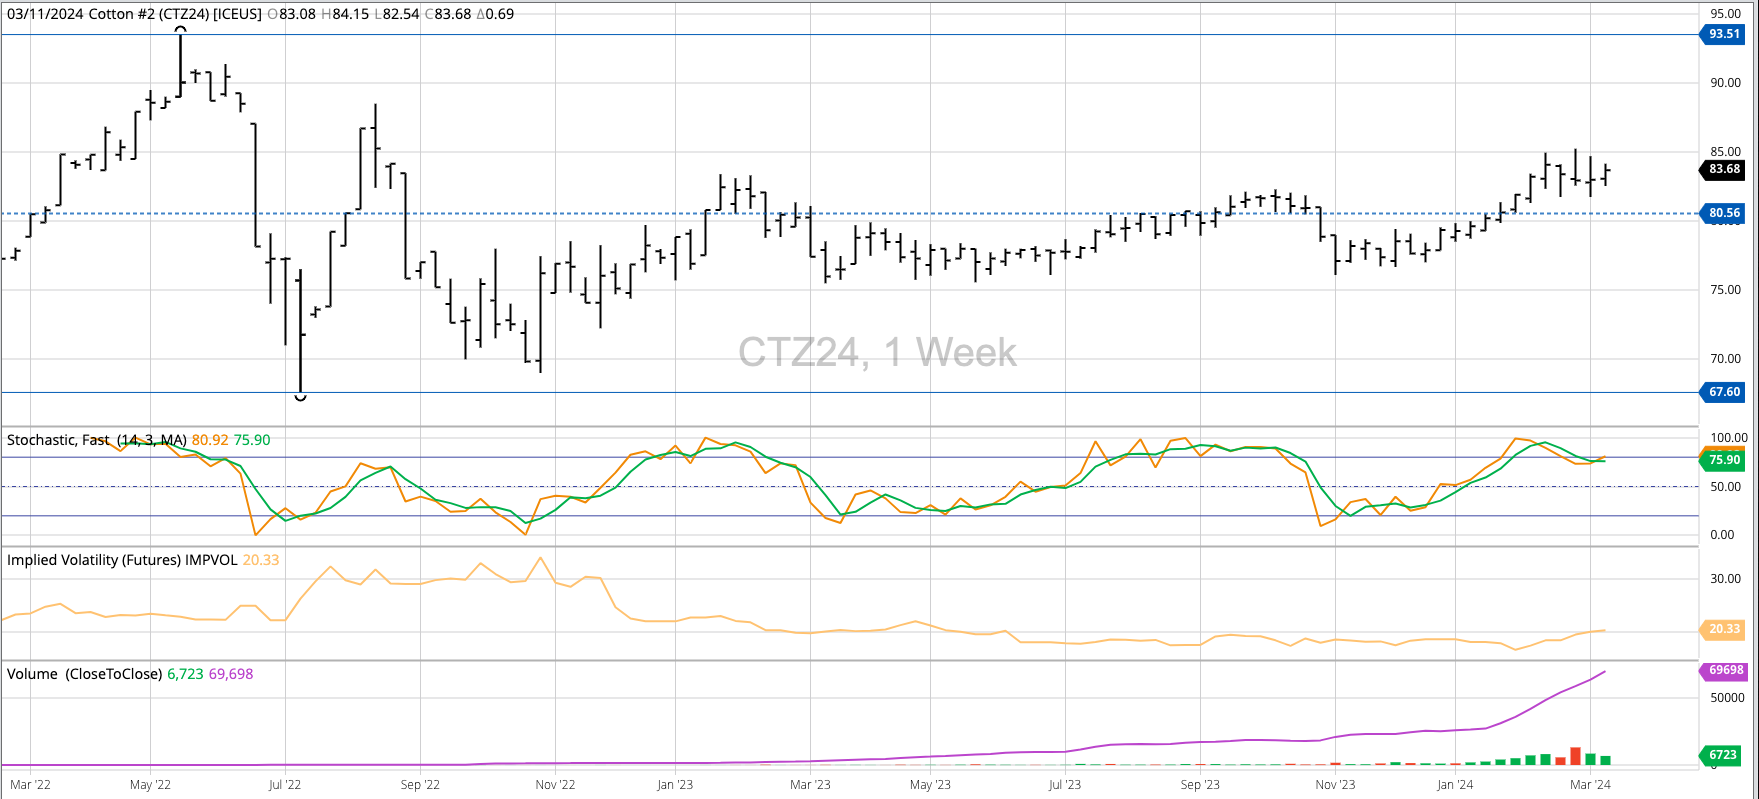Click the CTZ24, 1 Week watermark
This screenshot has width=1759, height=799.
coord(877,352)
